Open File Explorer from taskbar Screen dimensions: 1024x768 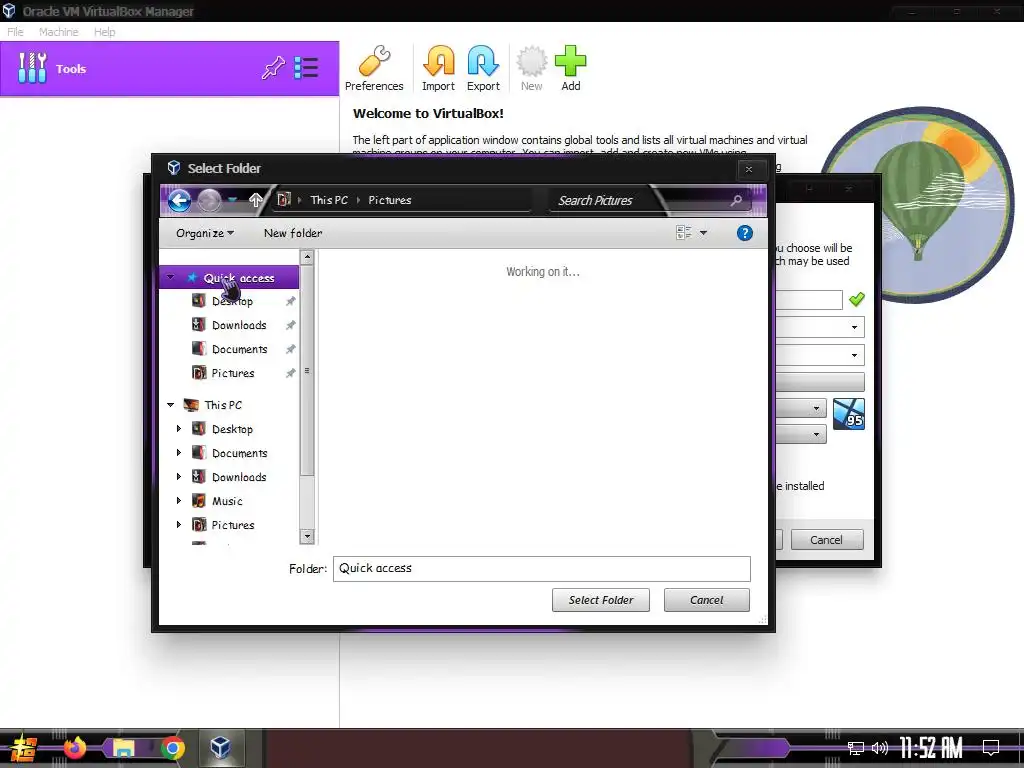123,748
